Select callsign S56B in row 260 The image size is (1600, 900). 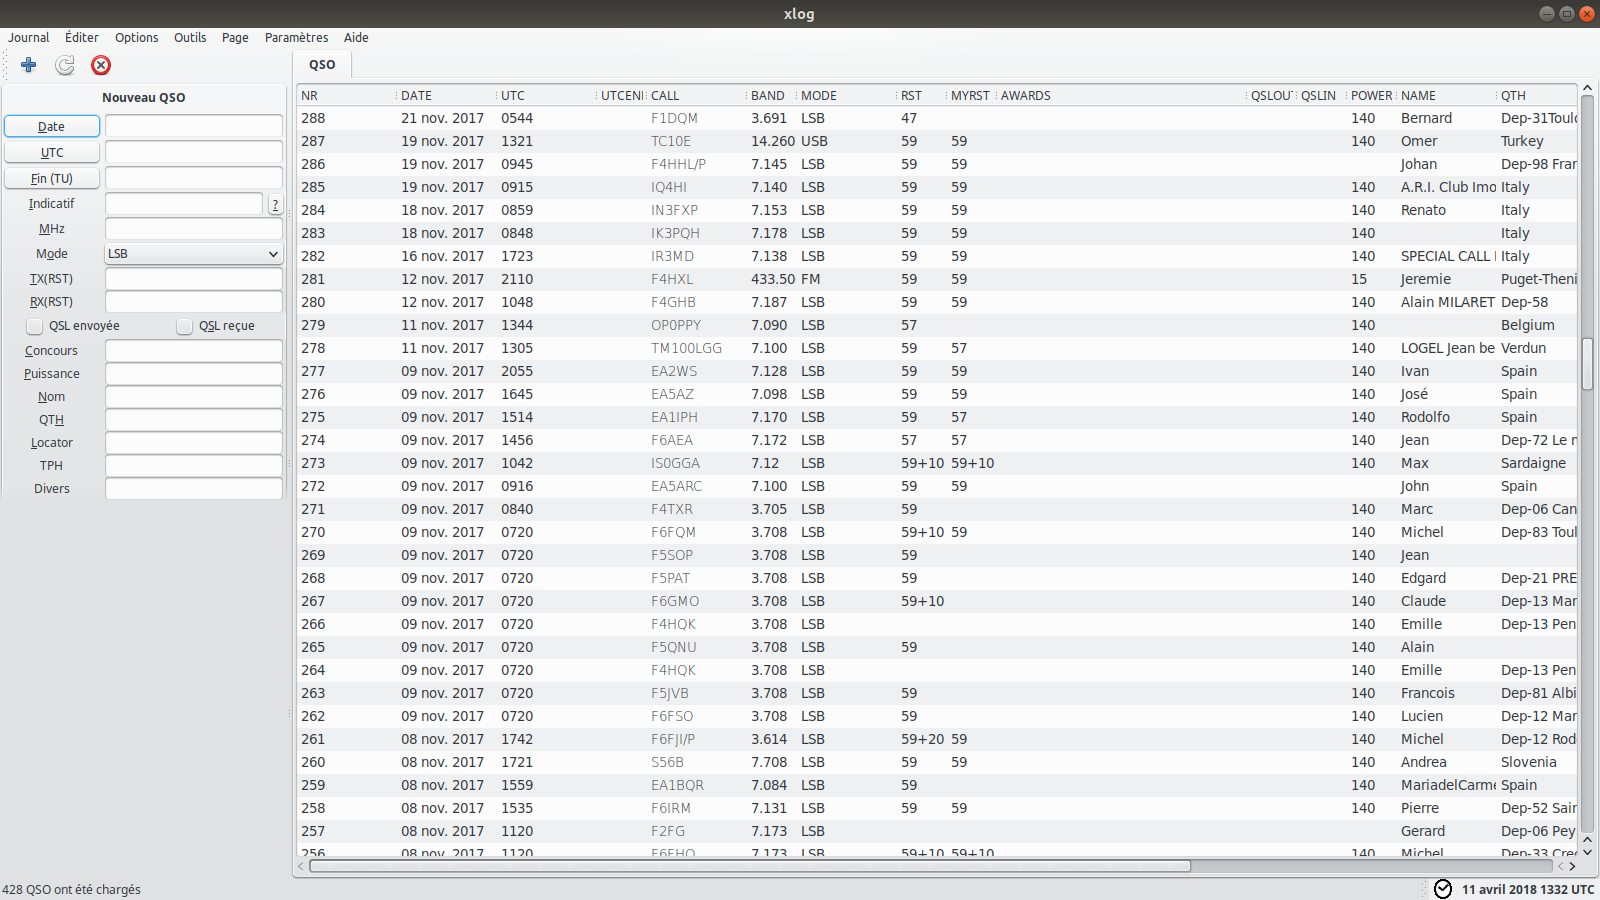pos(667,762)
